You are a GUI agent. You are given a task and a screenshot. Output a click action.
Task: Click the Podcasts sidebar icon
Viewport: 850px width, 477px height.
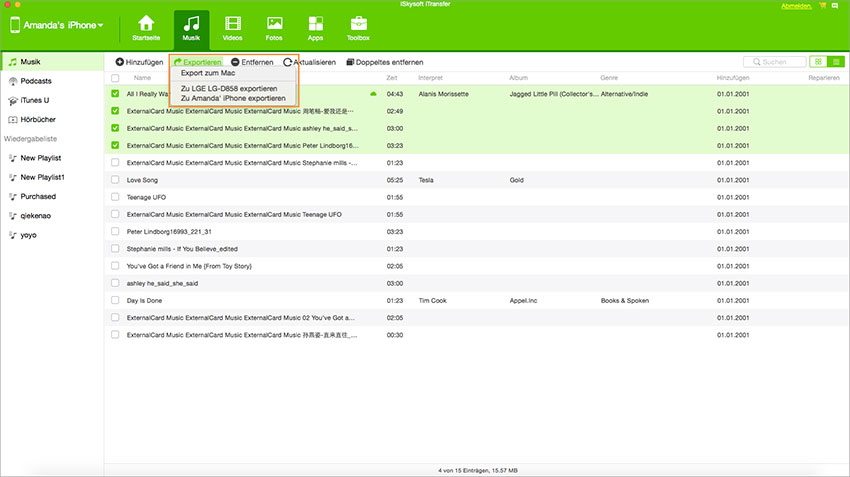point(12,81)
